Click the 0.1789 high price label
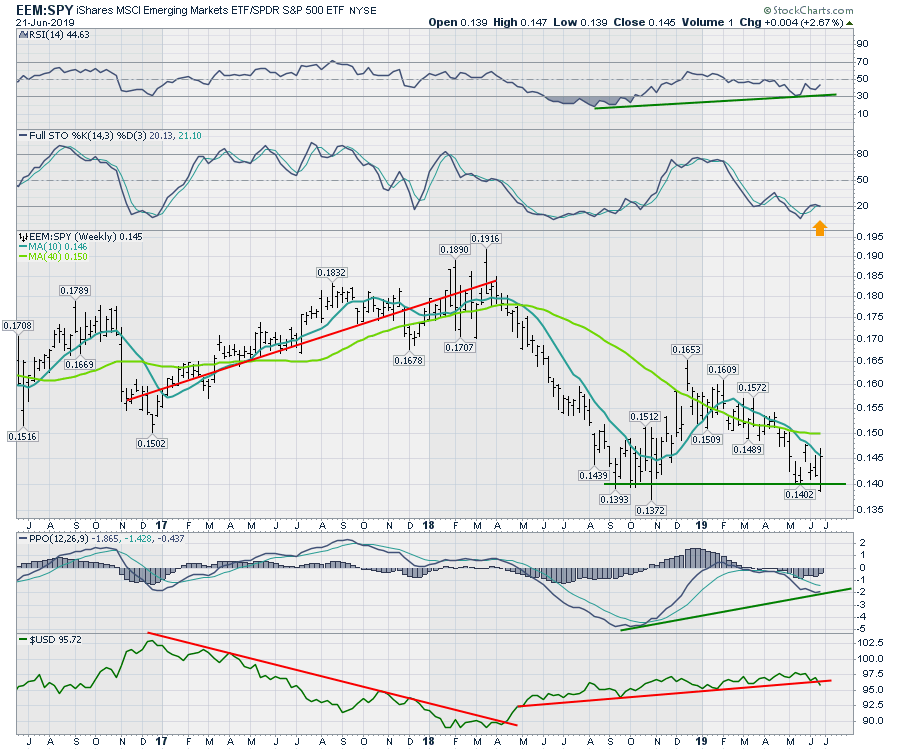This screenshot has height=750, width=900. click(x=75, y=290)
